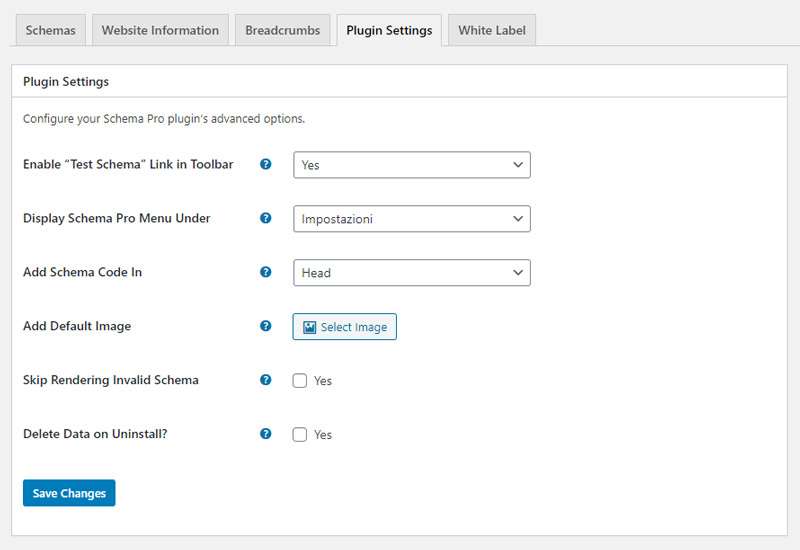
Task: Click the Delete Data on Uninstall? label
Action: (x=95, y=434)
